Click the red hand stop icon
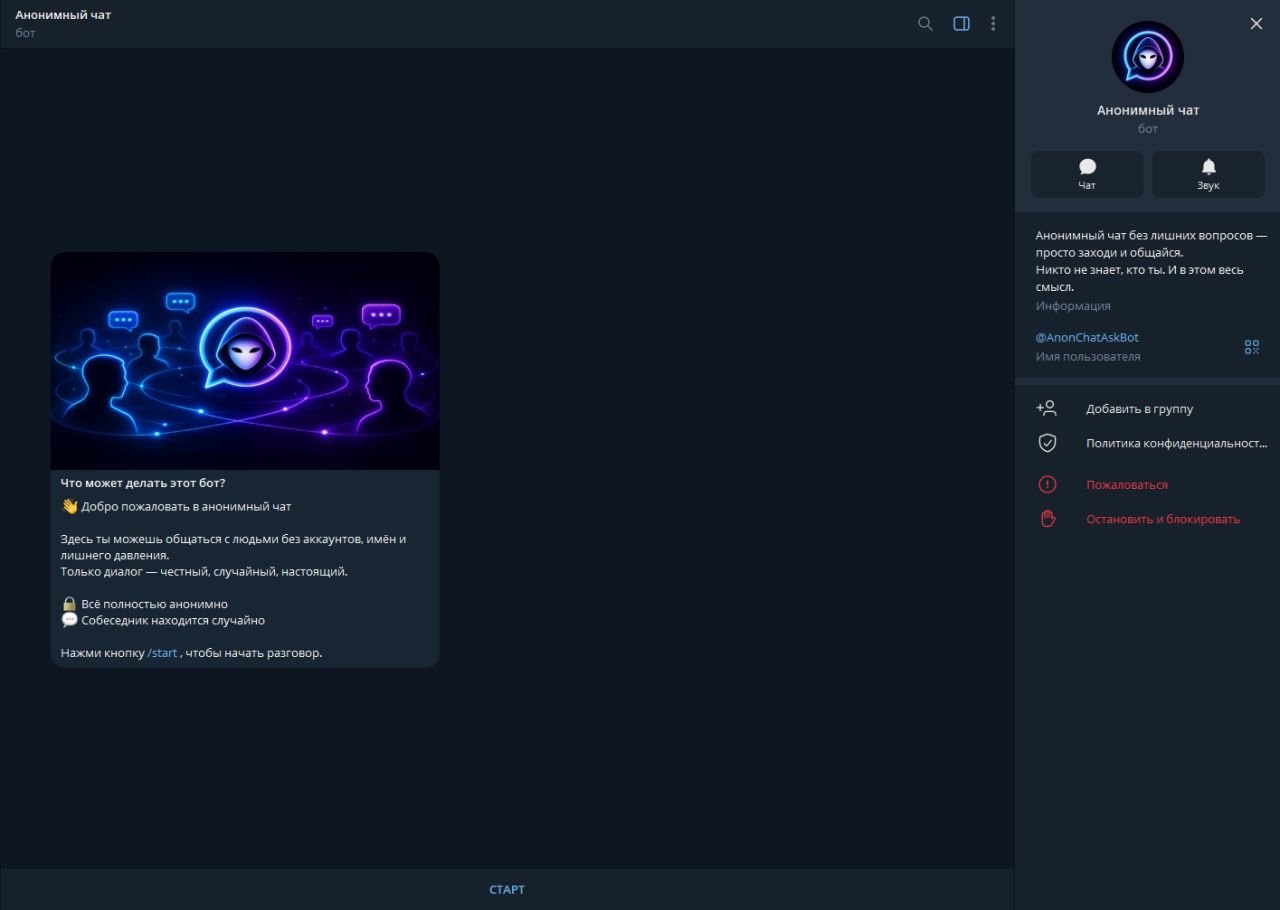 [x=1047, y=519]
